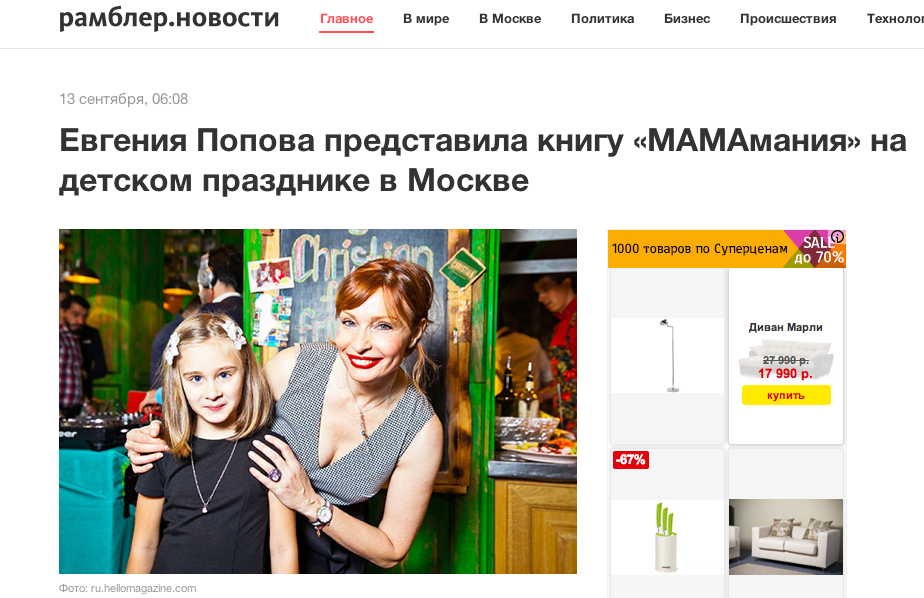Switch to Бизнес section
This screenshot has width=924, height=598.
[687, 19]
